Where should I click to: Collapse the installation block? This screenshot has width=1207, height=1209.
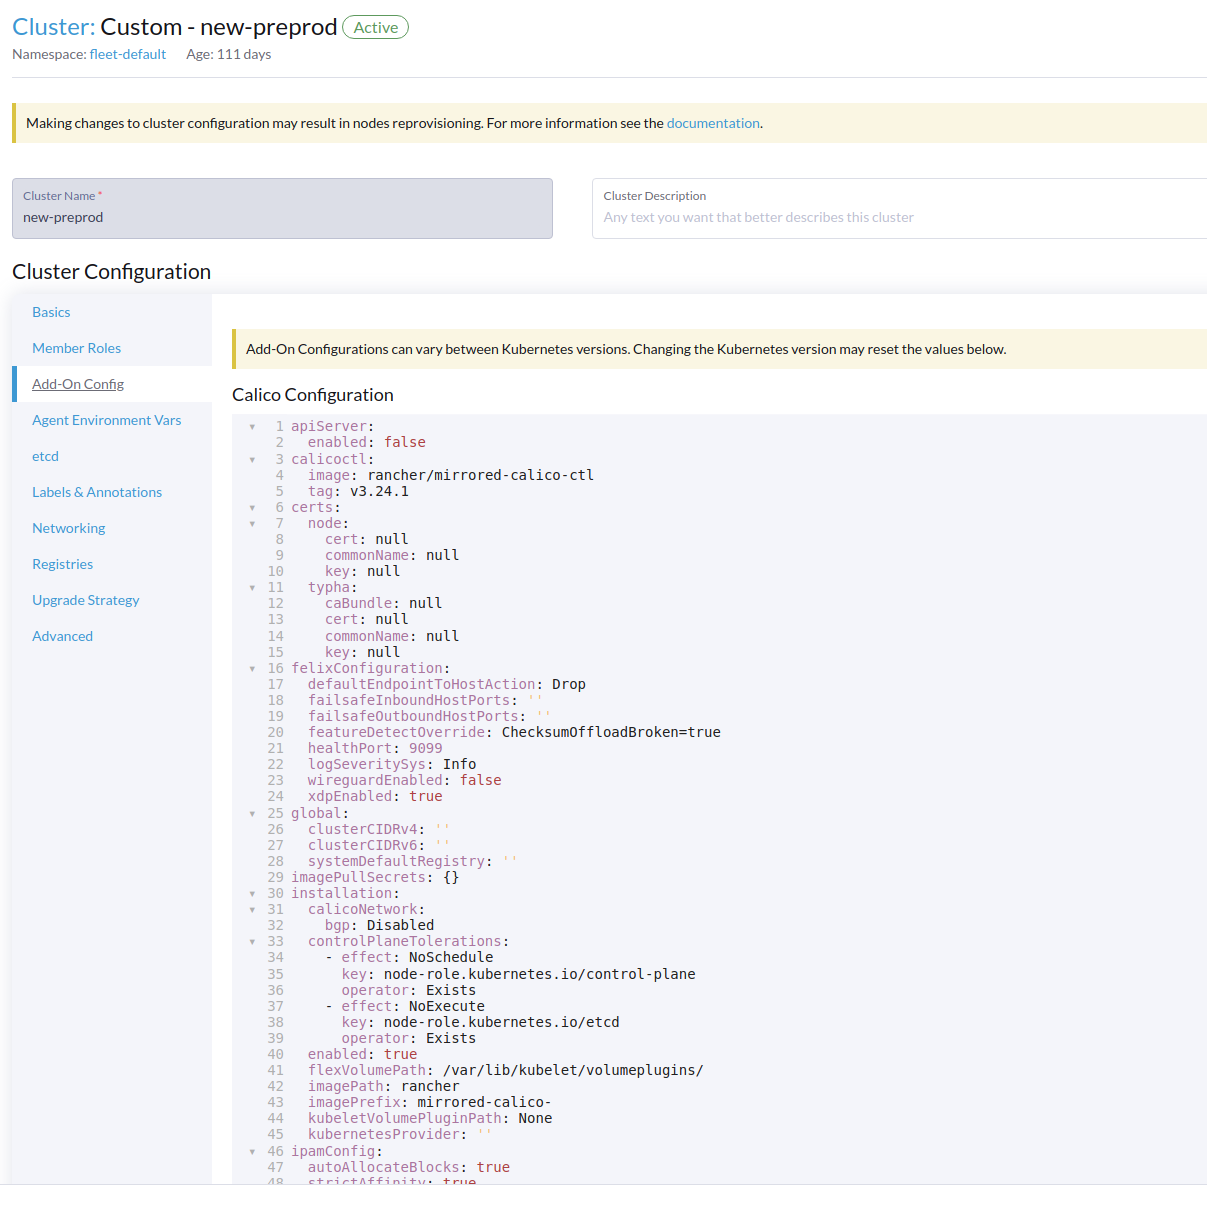[252, 893]
